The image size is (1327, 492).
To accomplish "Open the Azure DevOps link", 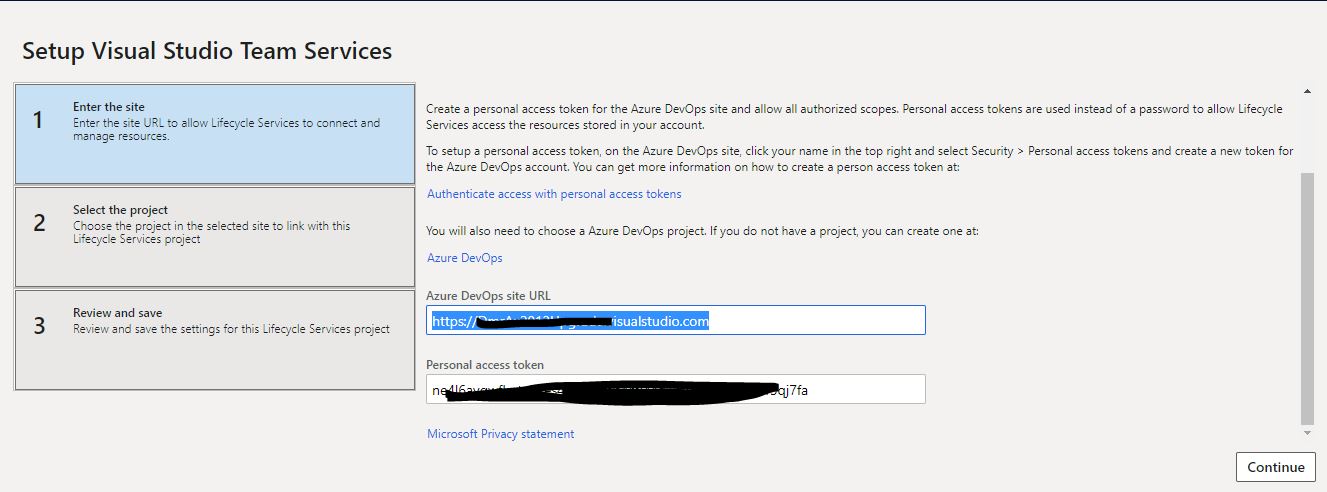I will 465,258.
